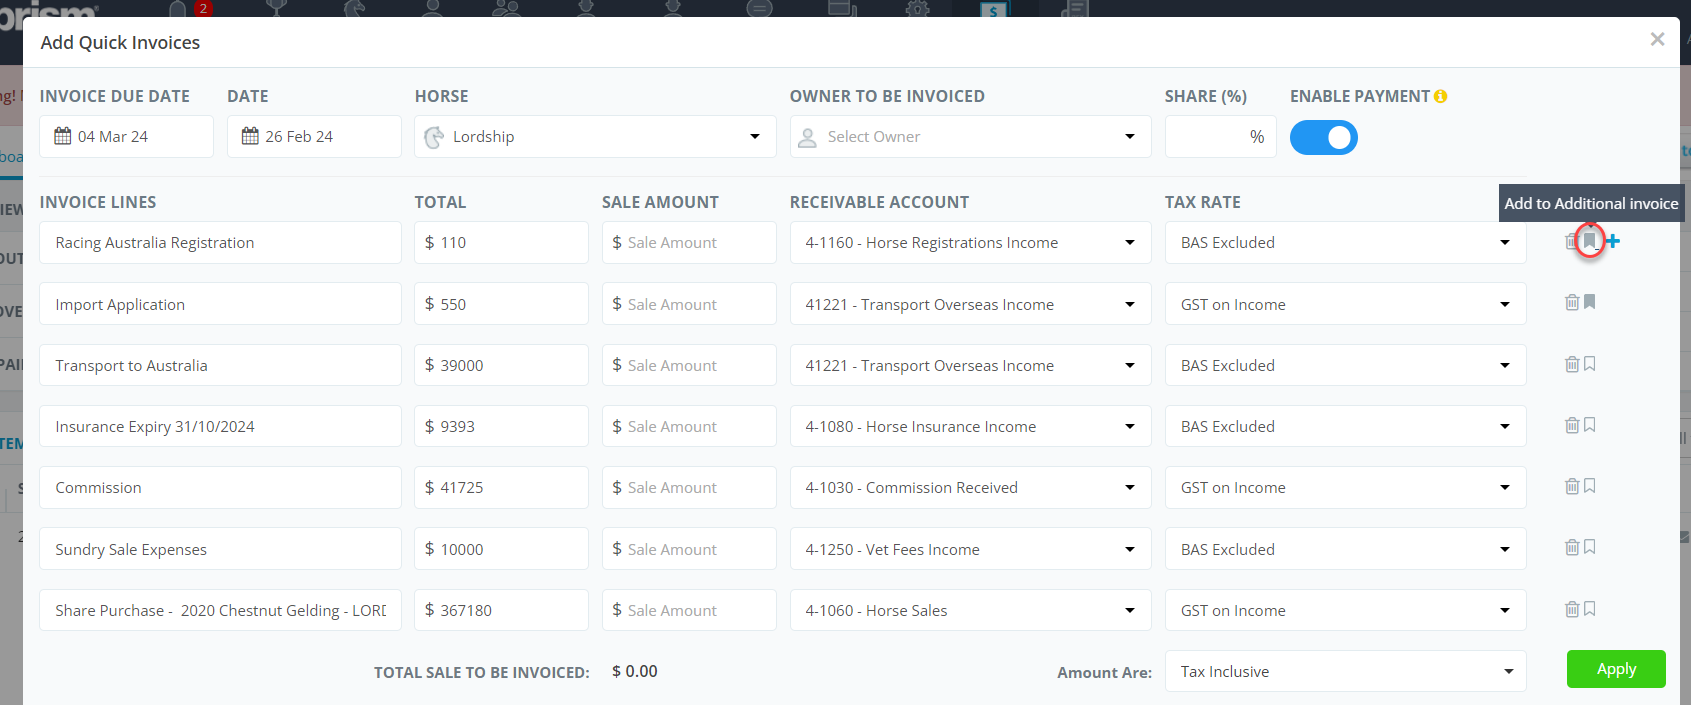Bookmark the Commission line for additional invoice
Image resolution: width=1691 pixels, height=705 pixels.
tap(1589, 486)
